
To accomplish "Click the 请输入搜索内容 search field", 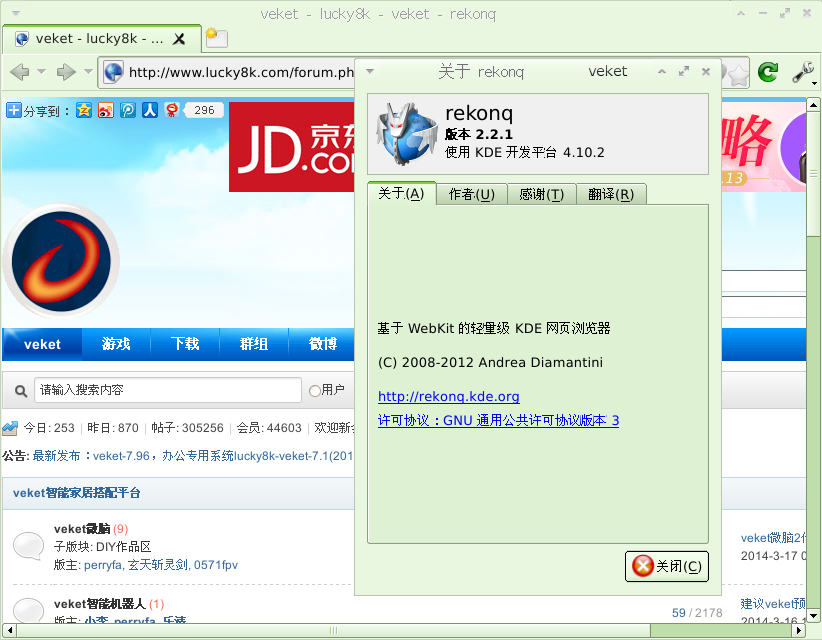I will click(x=168, y=390).
